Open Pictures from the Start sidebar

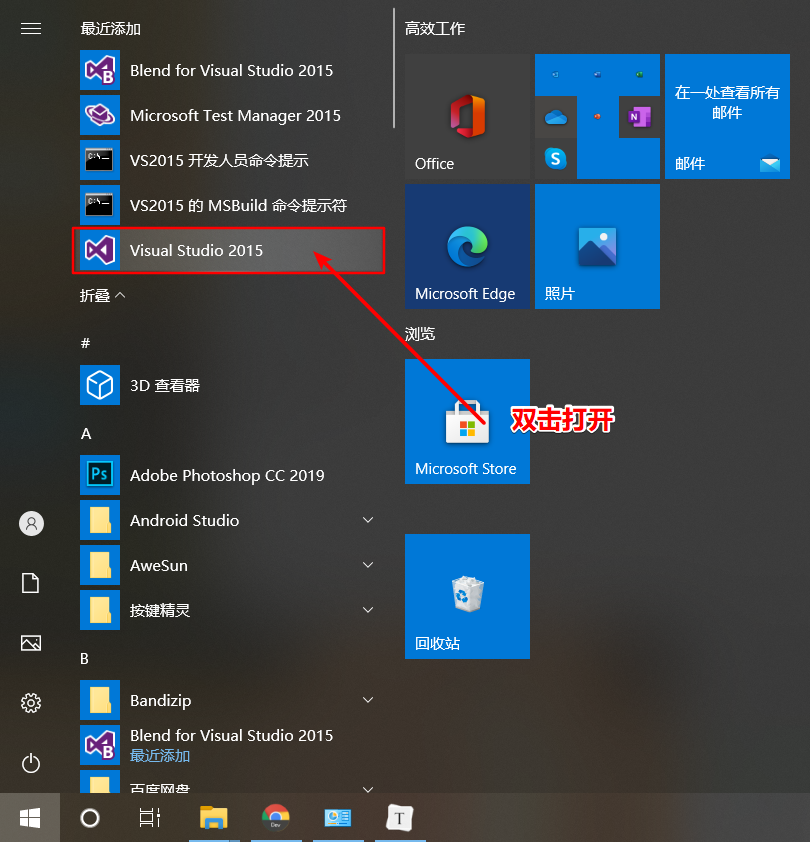(31, 643)
